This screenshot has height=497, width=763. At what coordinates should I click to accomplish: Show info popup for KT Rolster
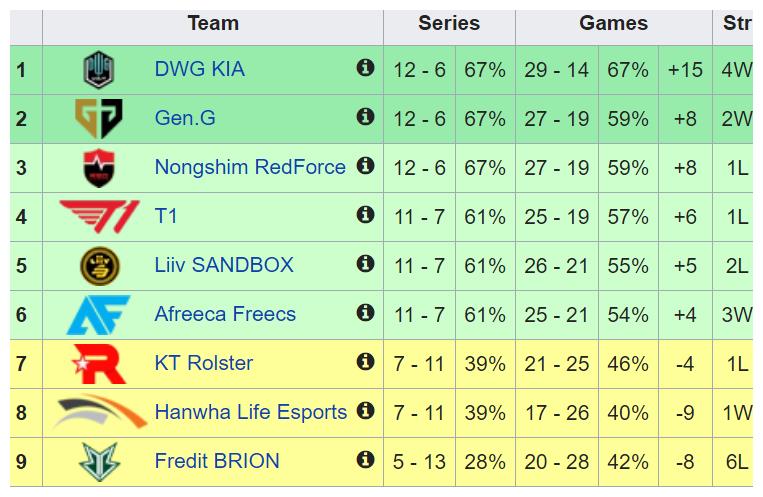(x=365, y=361)
